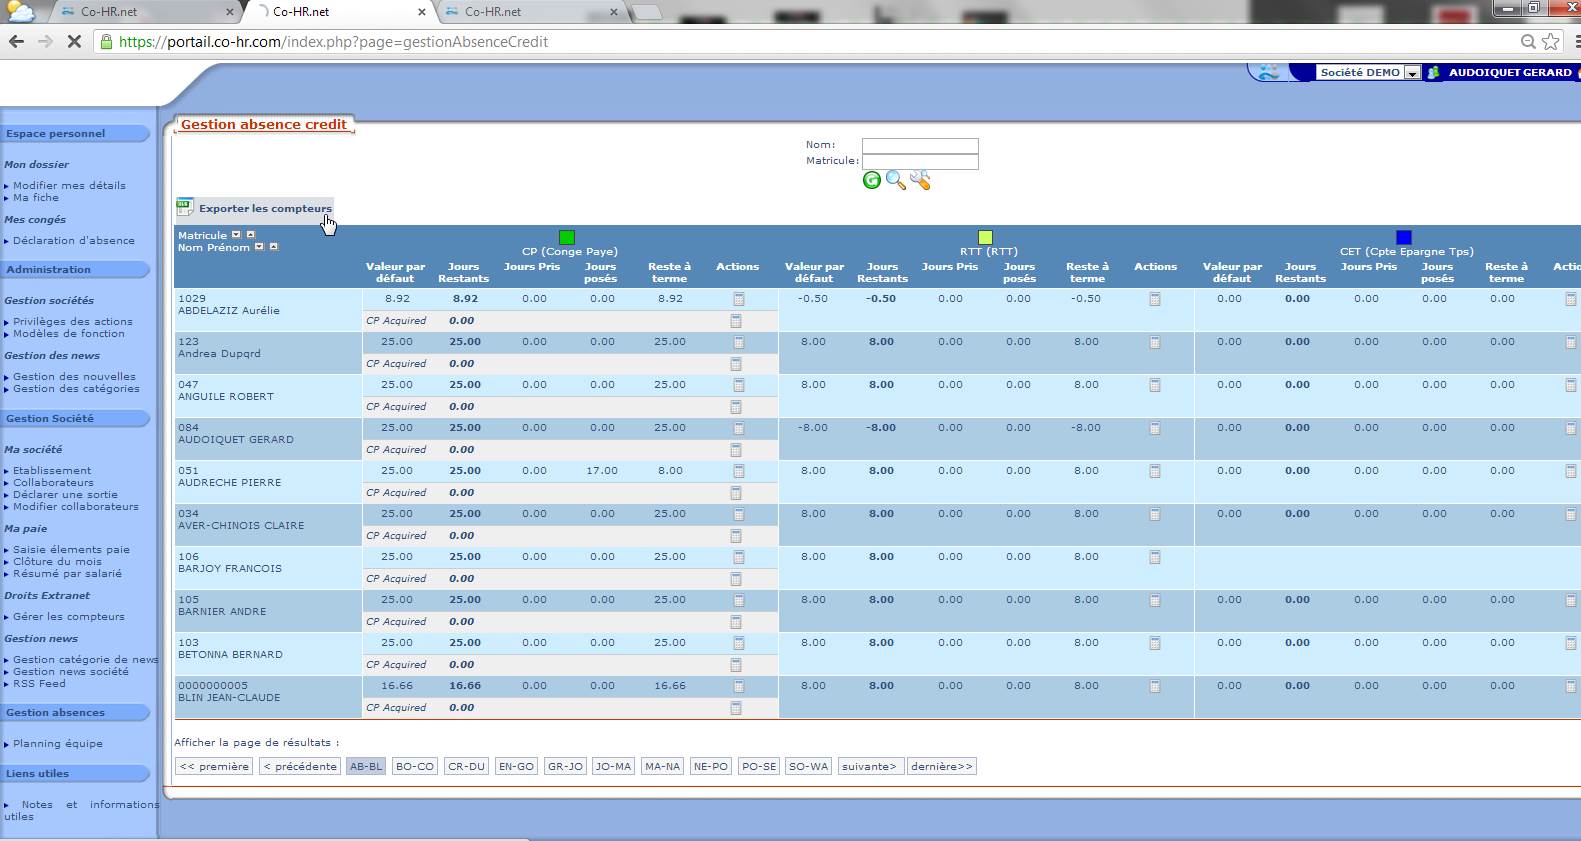Click the wrench tools icon beside search
The height and width of the screenshot is (841, 1581).
pos(920,181)
